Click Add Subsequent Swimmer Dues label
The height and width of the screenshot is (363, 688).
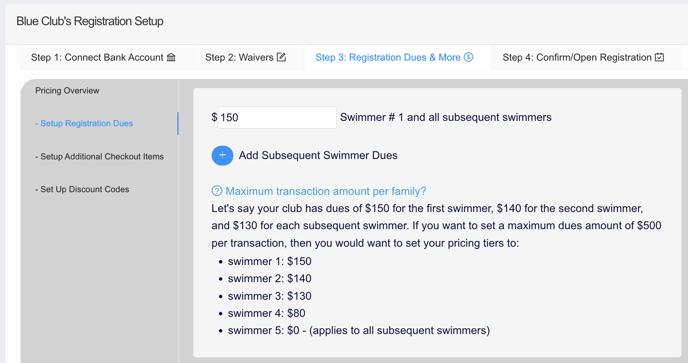tap(318, 155)
